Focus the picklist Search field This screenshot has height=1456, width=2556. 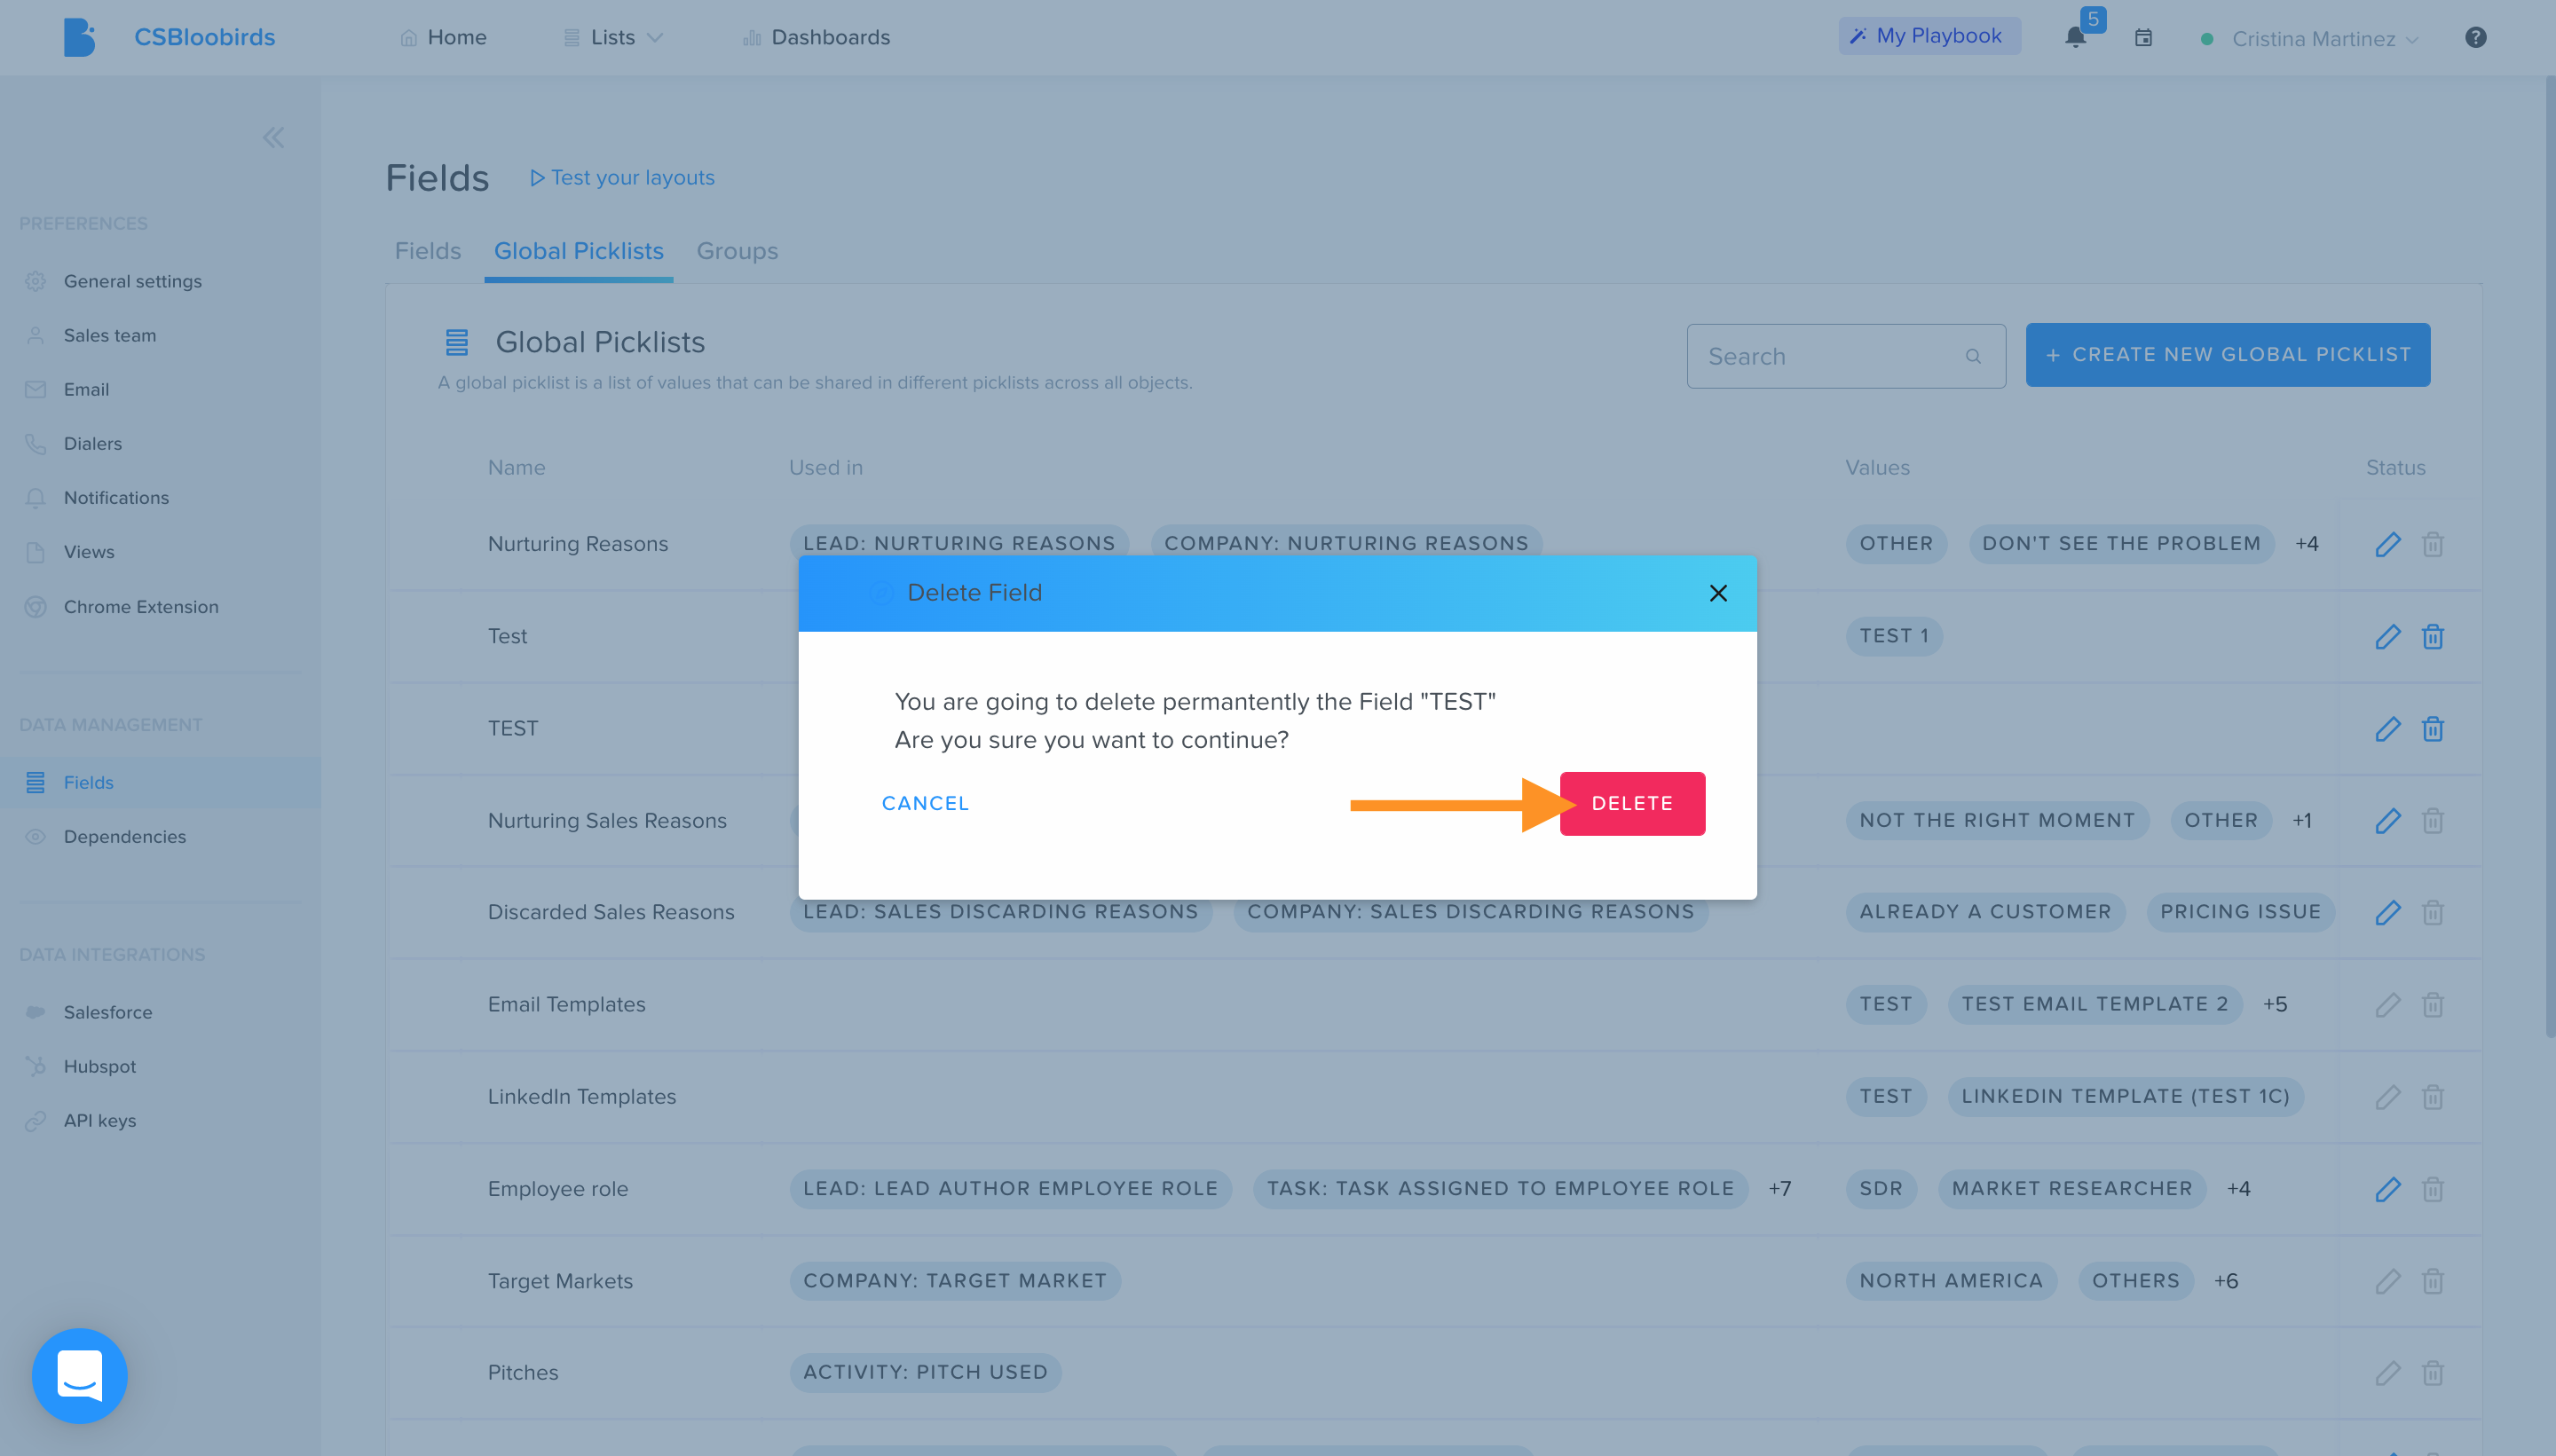click(x=1845, y=356)
